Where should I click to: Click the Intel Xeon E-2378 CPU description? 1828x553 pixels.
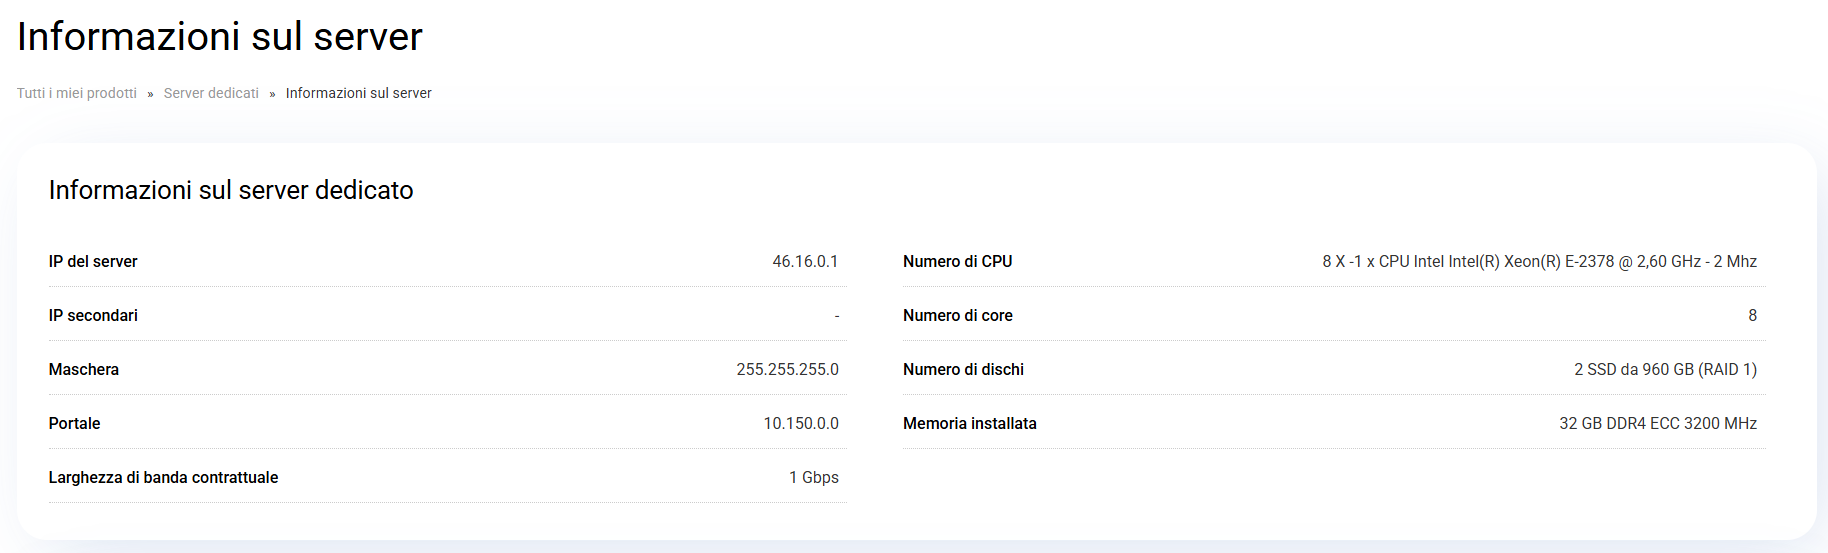pyautogui.click(x=1539, y=261)
